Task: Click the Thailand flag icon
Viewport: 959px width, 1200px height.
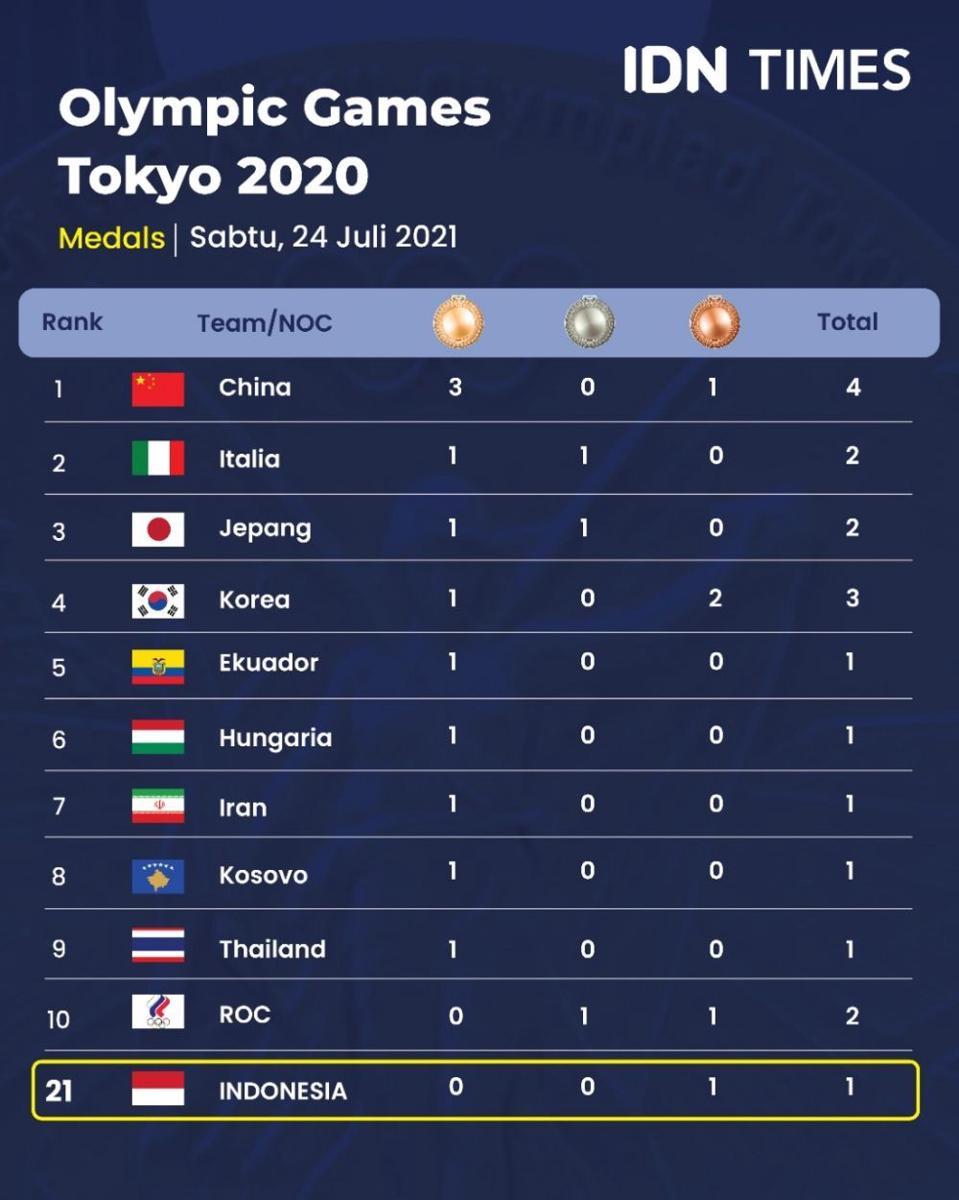Action: 158,945
